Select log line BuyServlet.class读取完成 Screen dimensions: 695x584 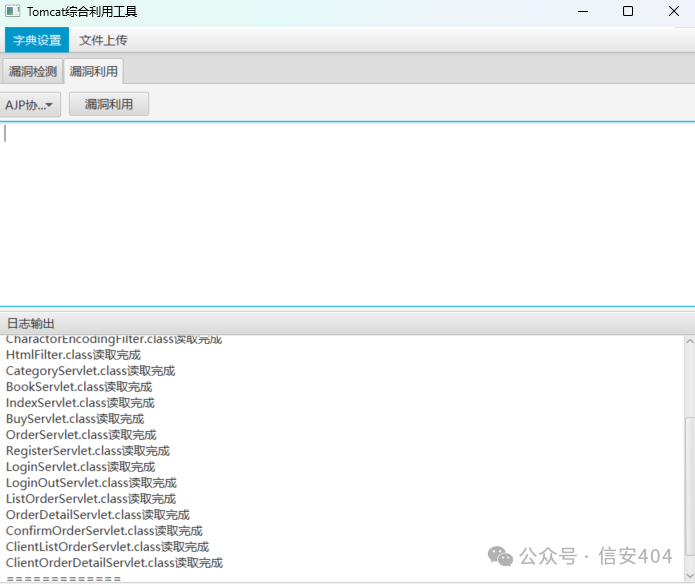[75, 419]
